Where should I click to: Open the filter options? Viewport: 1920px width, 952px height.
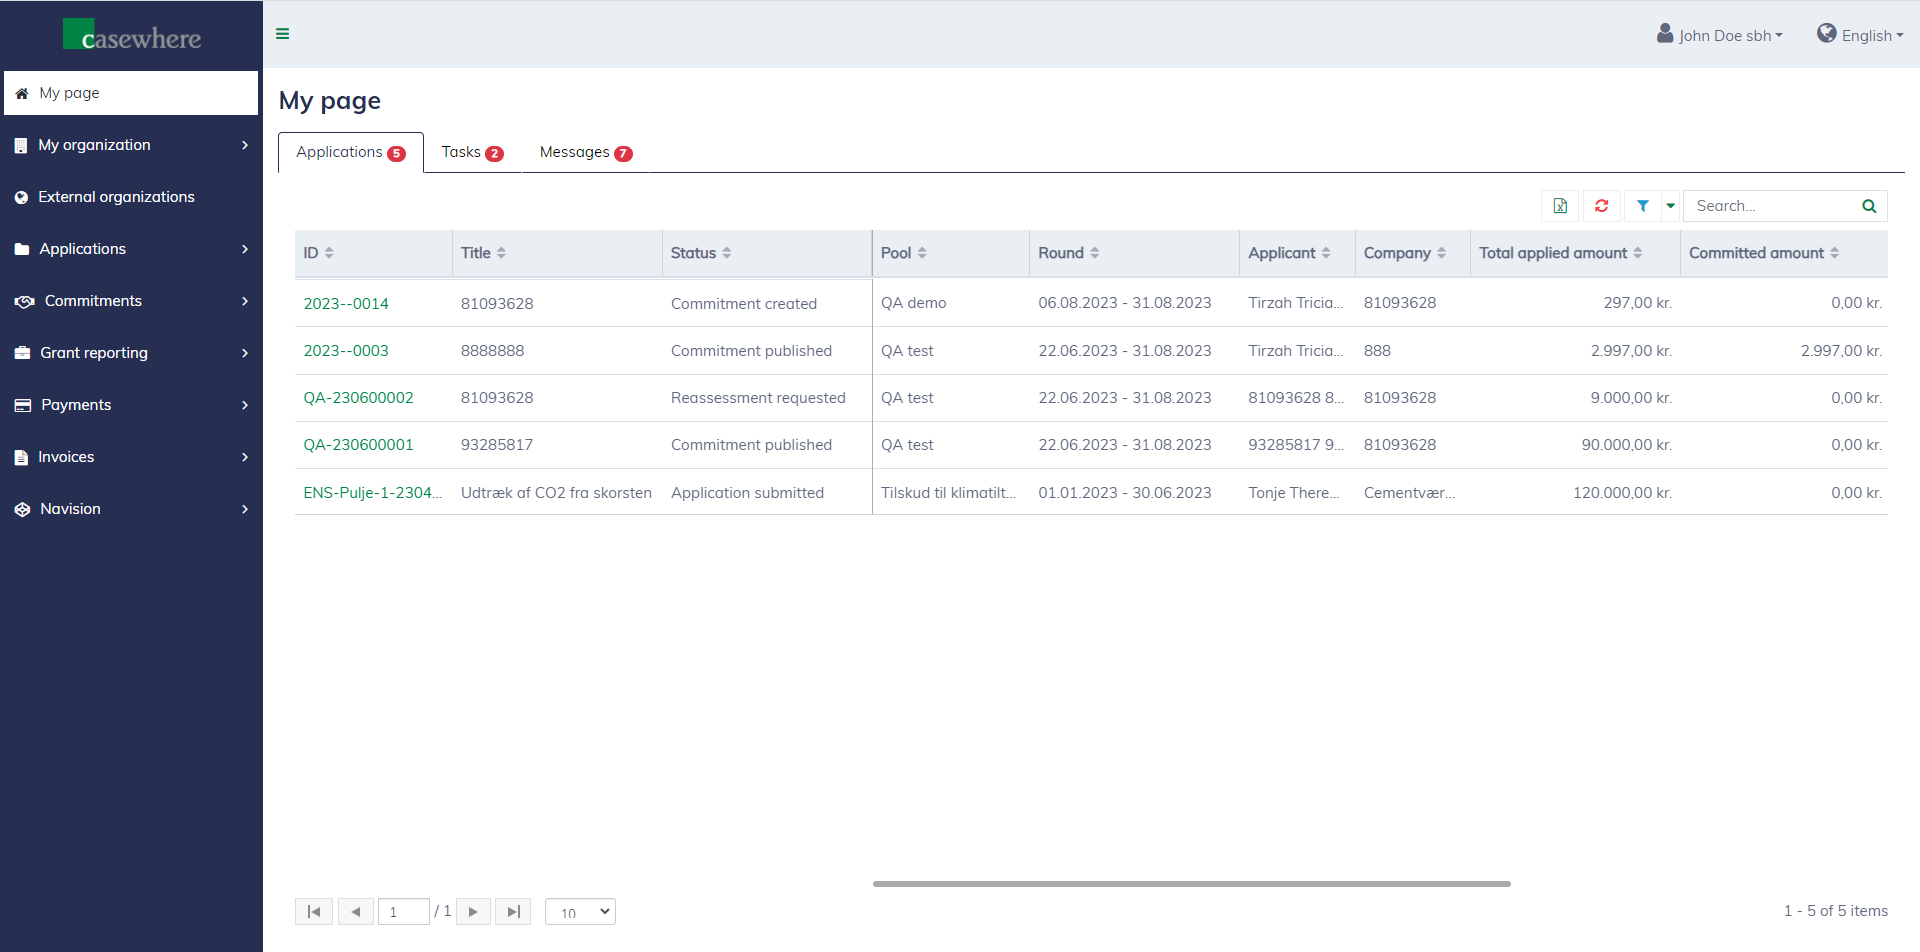point(1643,205)
